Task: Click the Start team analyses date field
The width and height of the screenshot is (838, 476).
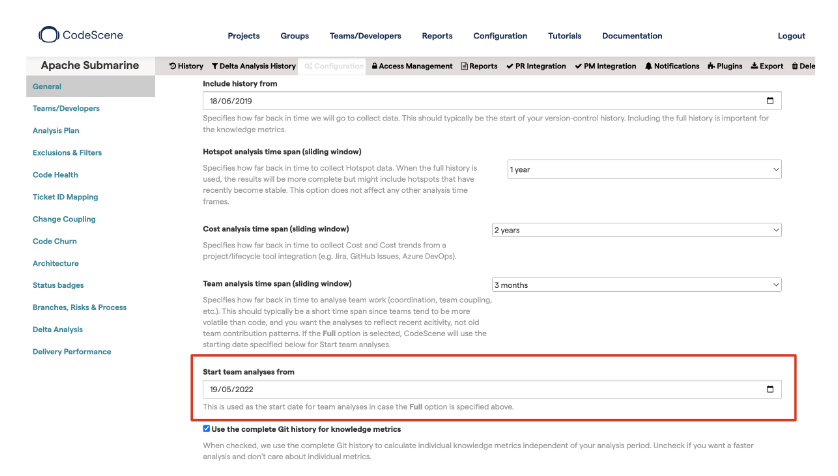Action: pos(480,389)
